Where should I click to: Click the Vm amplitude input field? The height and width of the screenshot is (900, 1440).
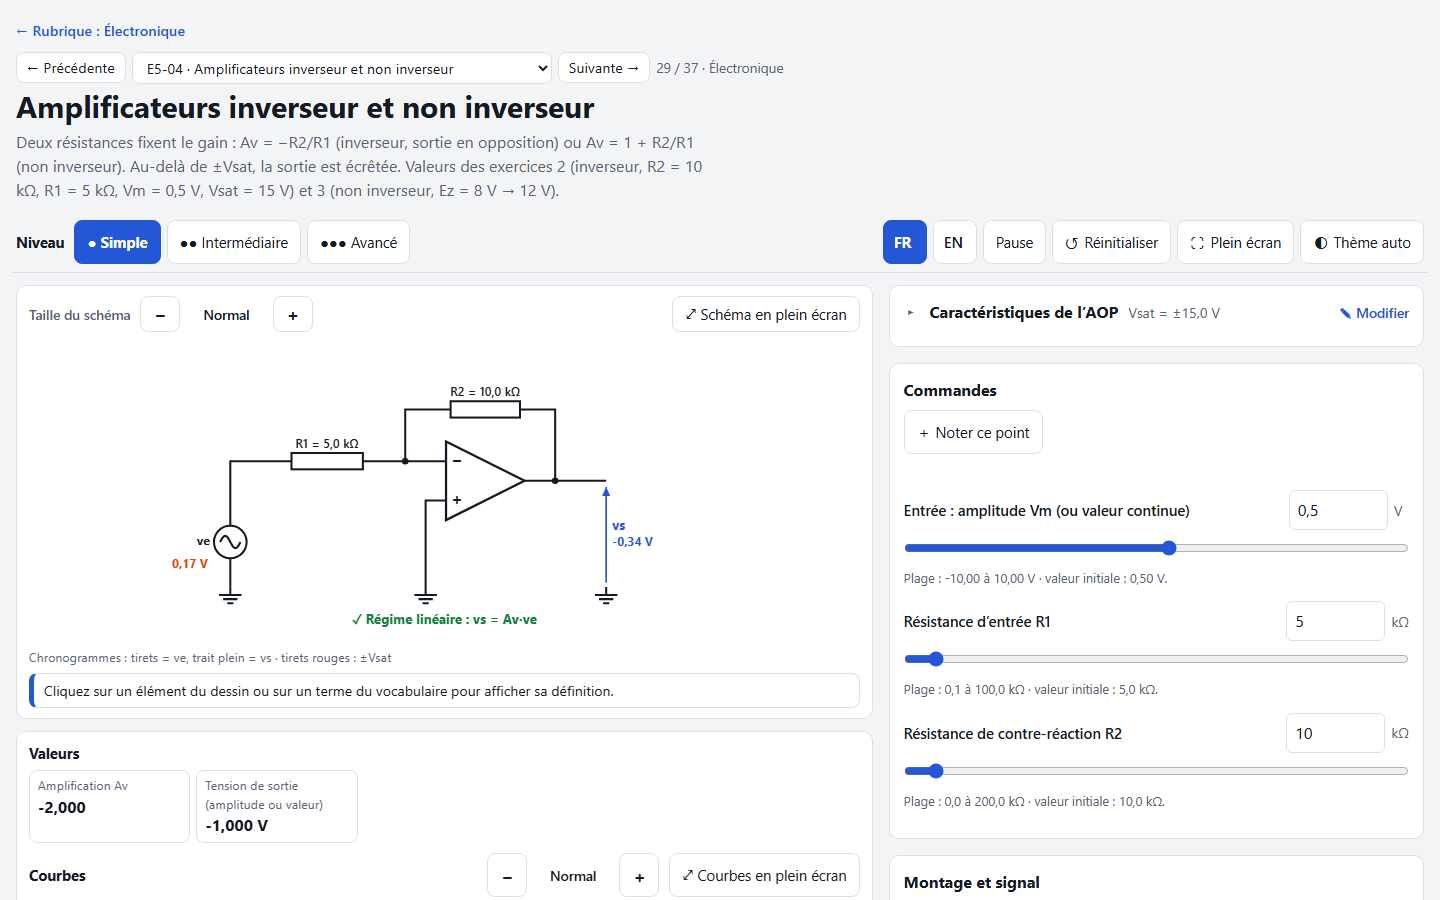coord(1338,510)
